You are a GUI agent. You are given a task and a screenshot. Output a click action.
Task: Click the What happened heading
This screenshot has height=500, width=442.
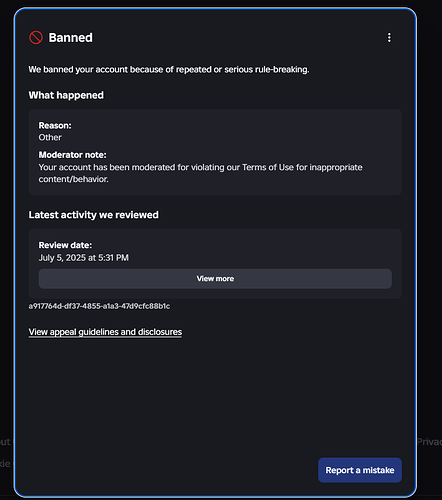point(66,95)
